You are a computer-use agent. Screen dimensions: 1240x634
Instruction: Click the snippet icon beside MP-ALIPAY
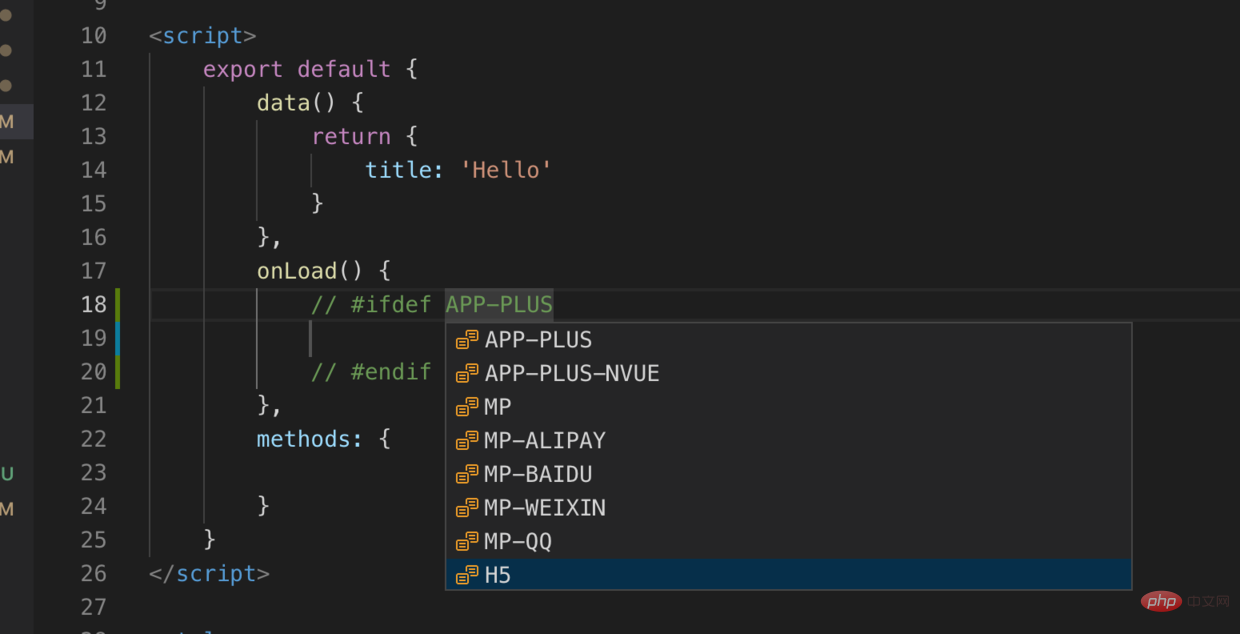click(467, 441)
